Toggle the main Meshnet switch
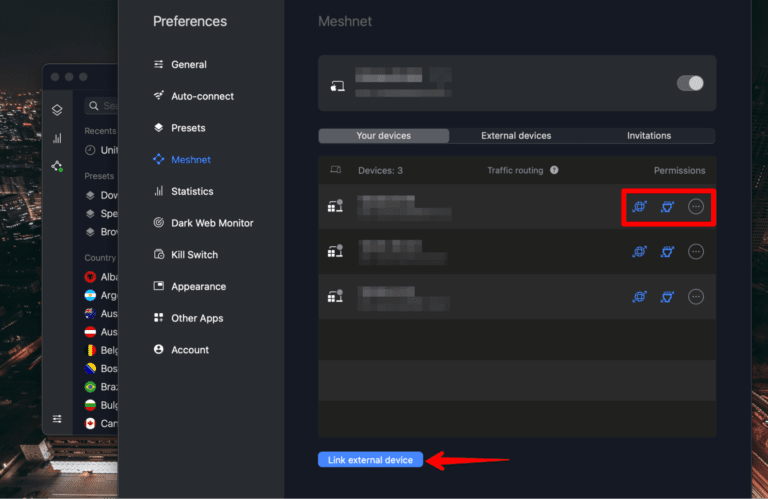This screenshot has width=768, height=499. point(690,83)
